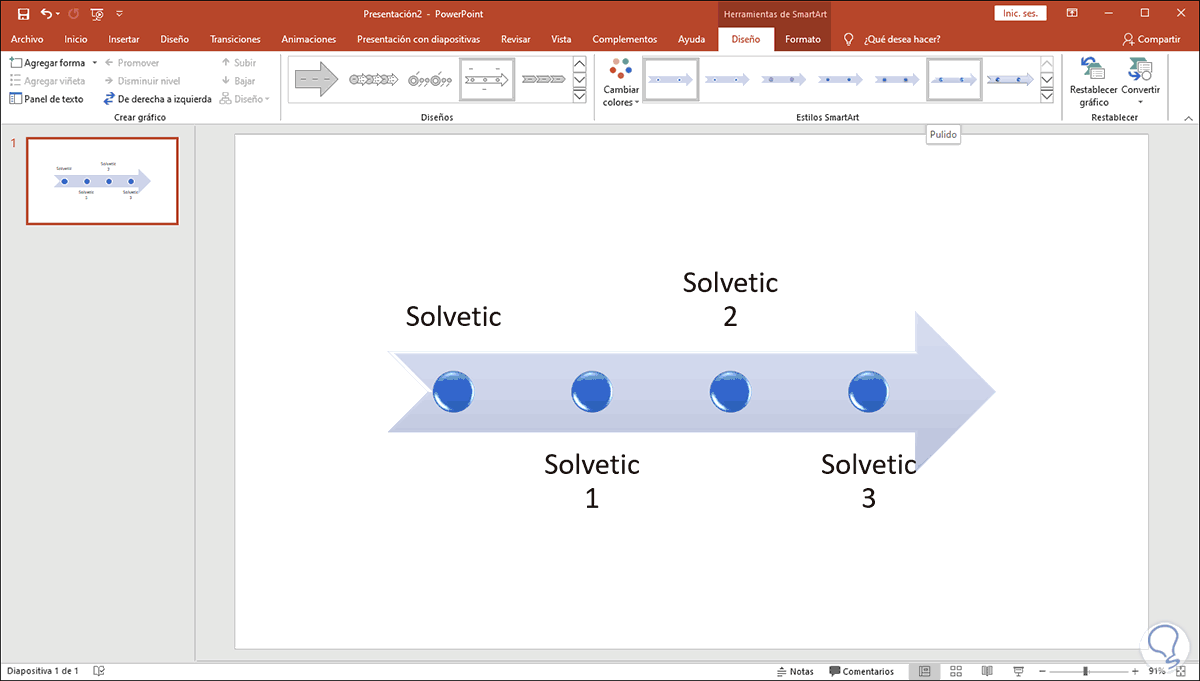The image size is (1200, 681).
Task: Select the large arrow SmartArt layout
Action: 317,79
